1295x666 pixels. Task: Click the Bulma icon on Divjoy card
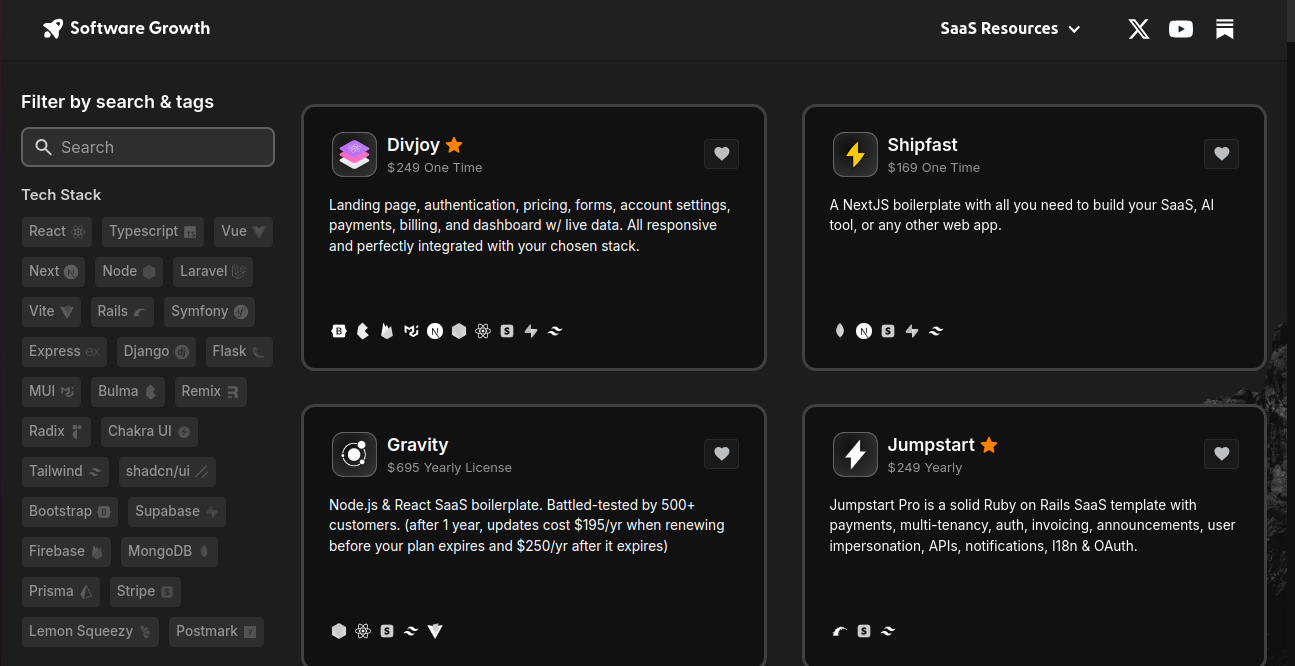pos(363,331)
